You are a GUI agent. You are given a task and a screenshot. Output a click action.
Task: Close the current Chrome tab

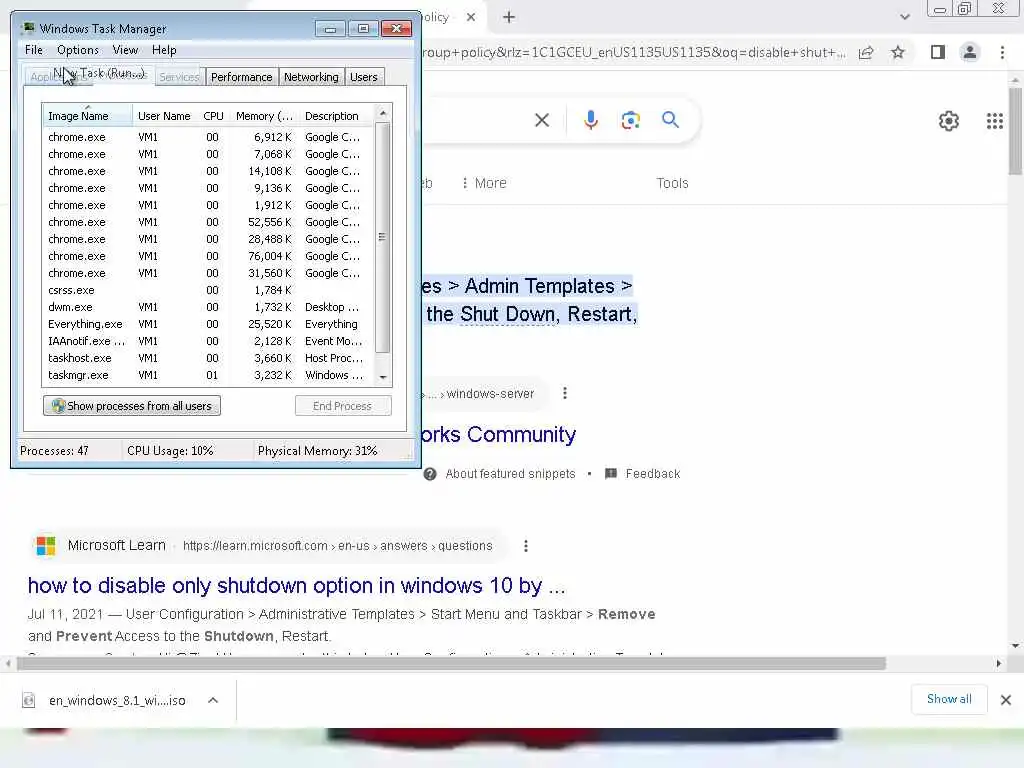coord(471,18)
